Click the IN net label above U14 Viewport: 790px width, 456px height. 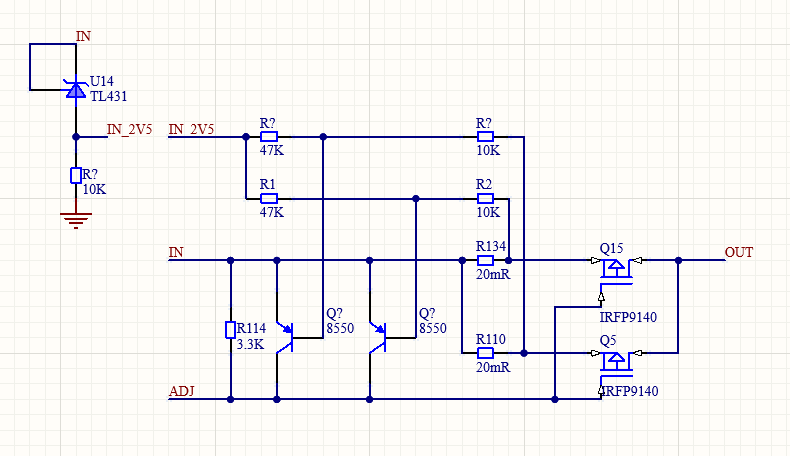pyautogui.click(x=83, y=36)
